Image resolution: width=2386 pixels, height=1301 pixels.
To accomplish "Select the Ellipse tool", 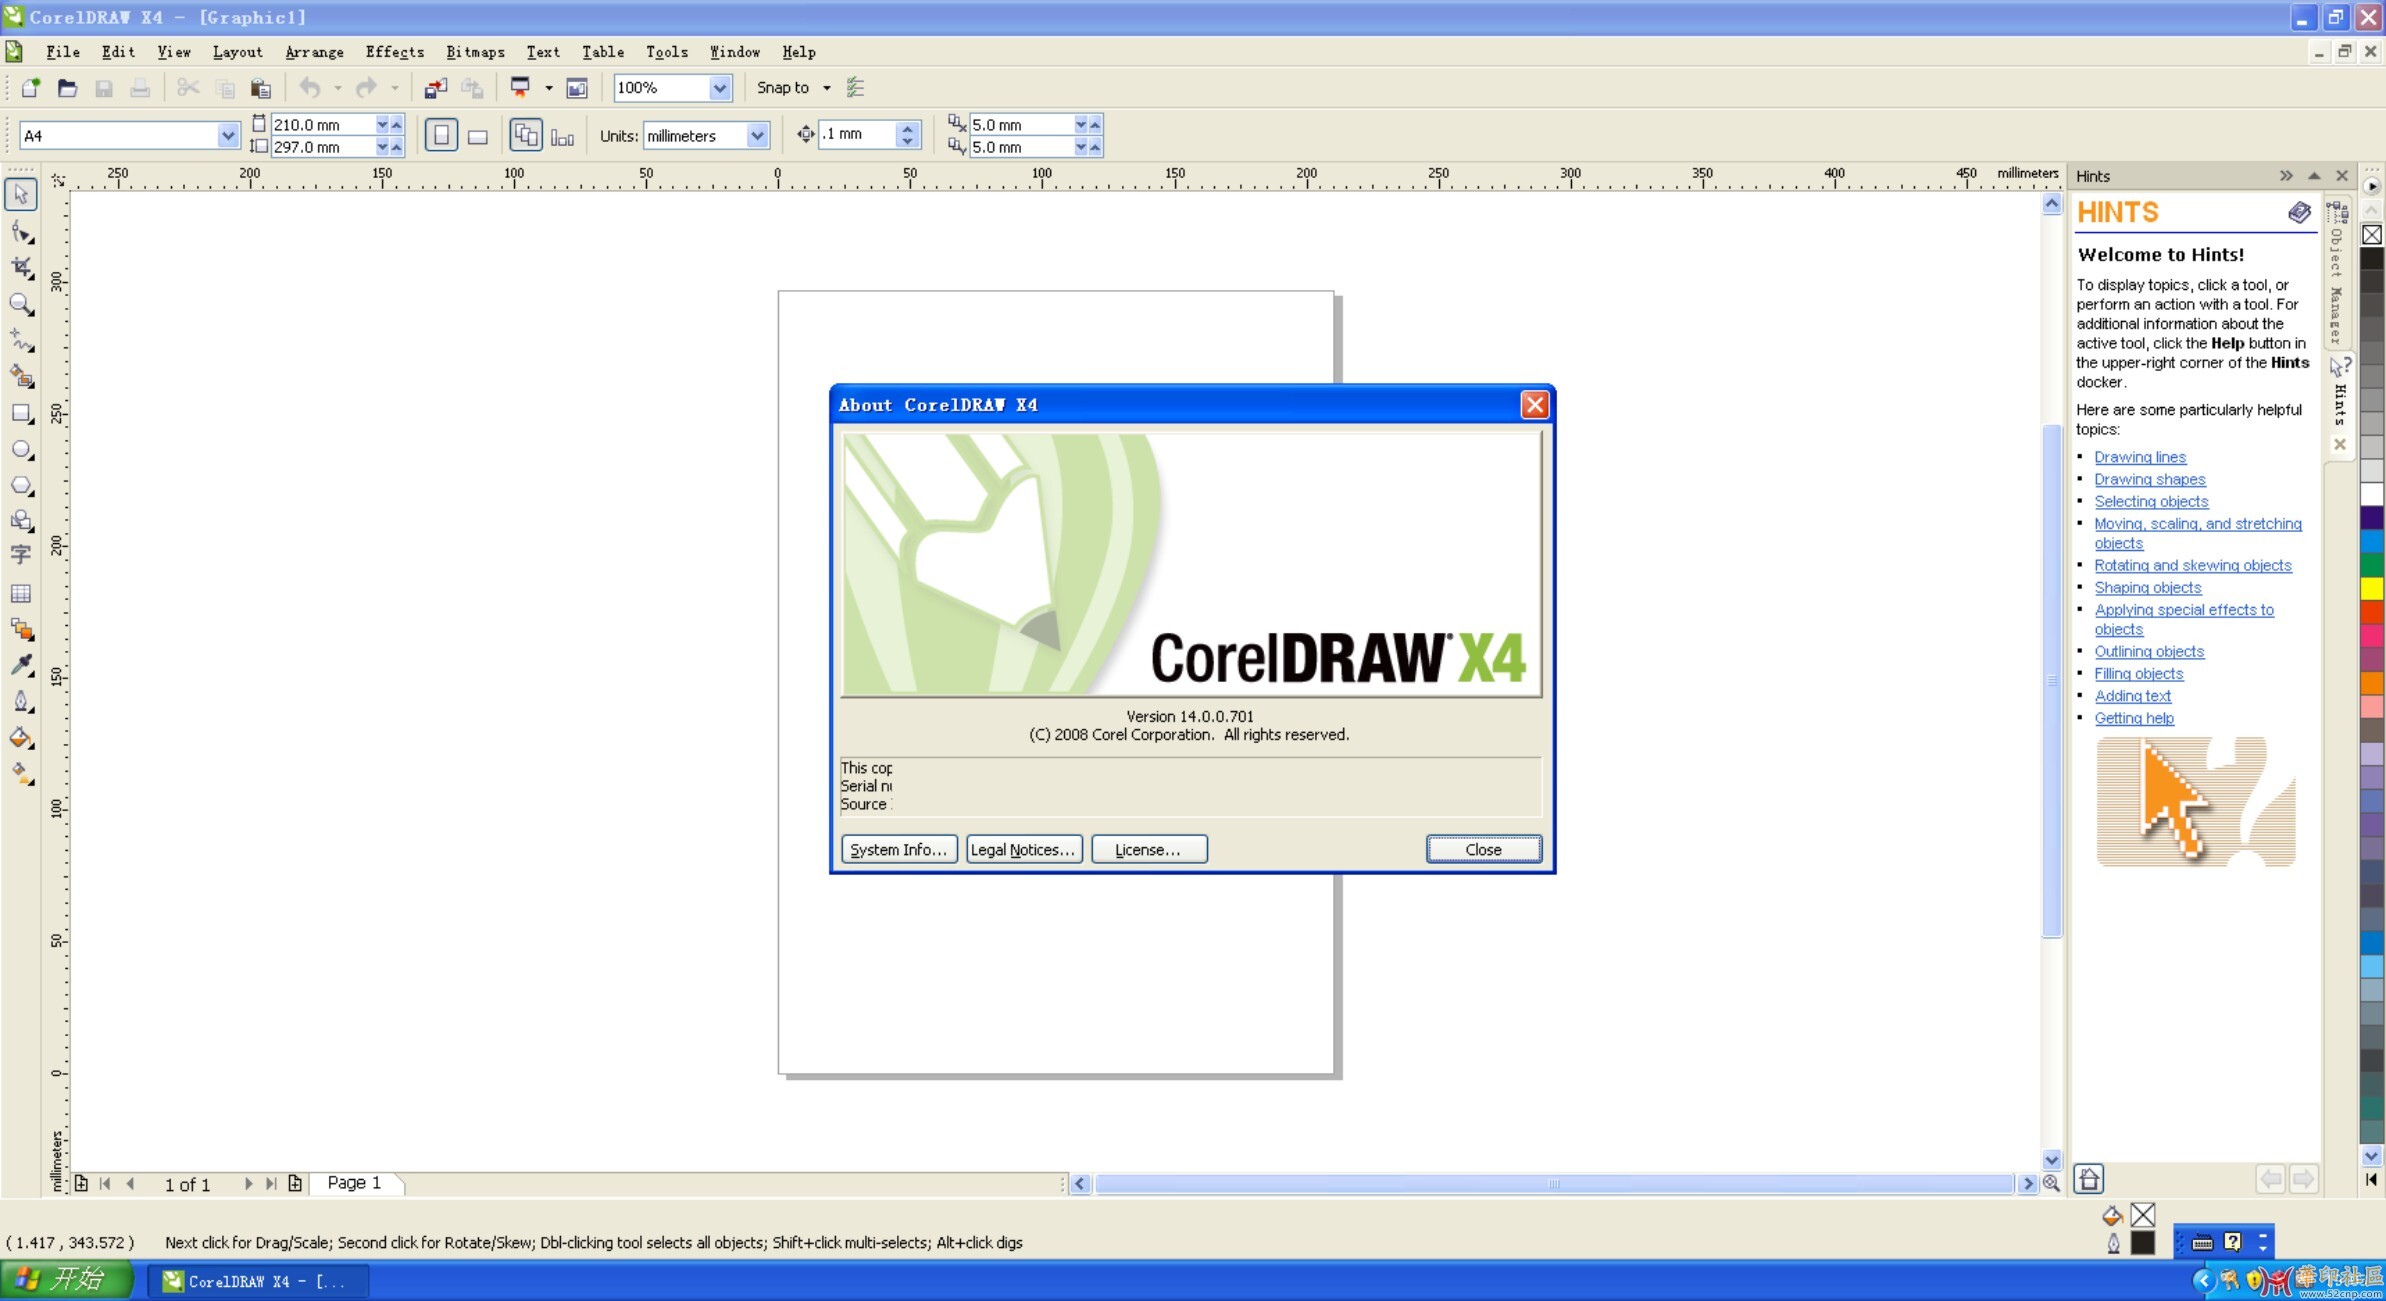I will click(x=21, y=449).
